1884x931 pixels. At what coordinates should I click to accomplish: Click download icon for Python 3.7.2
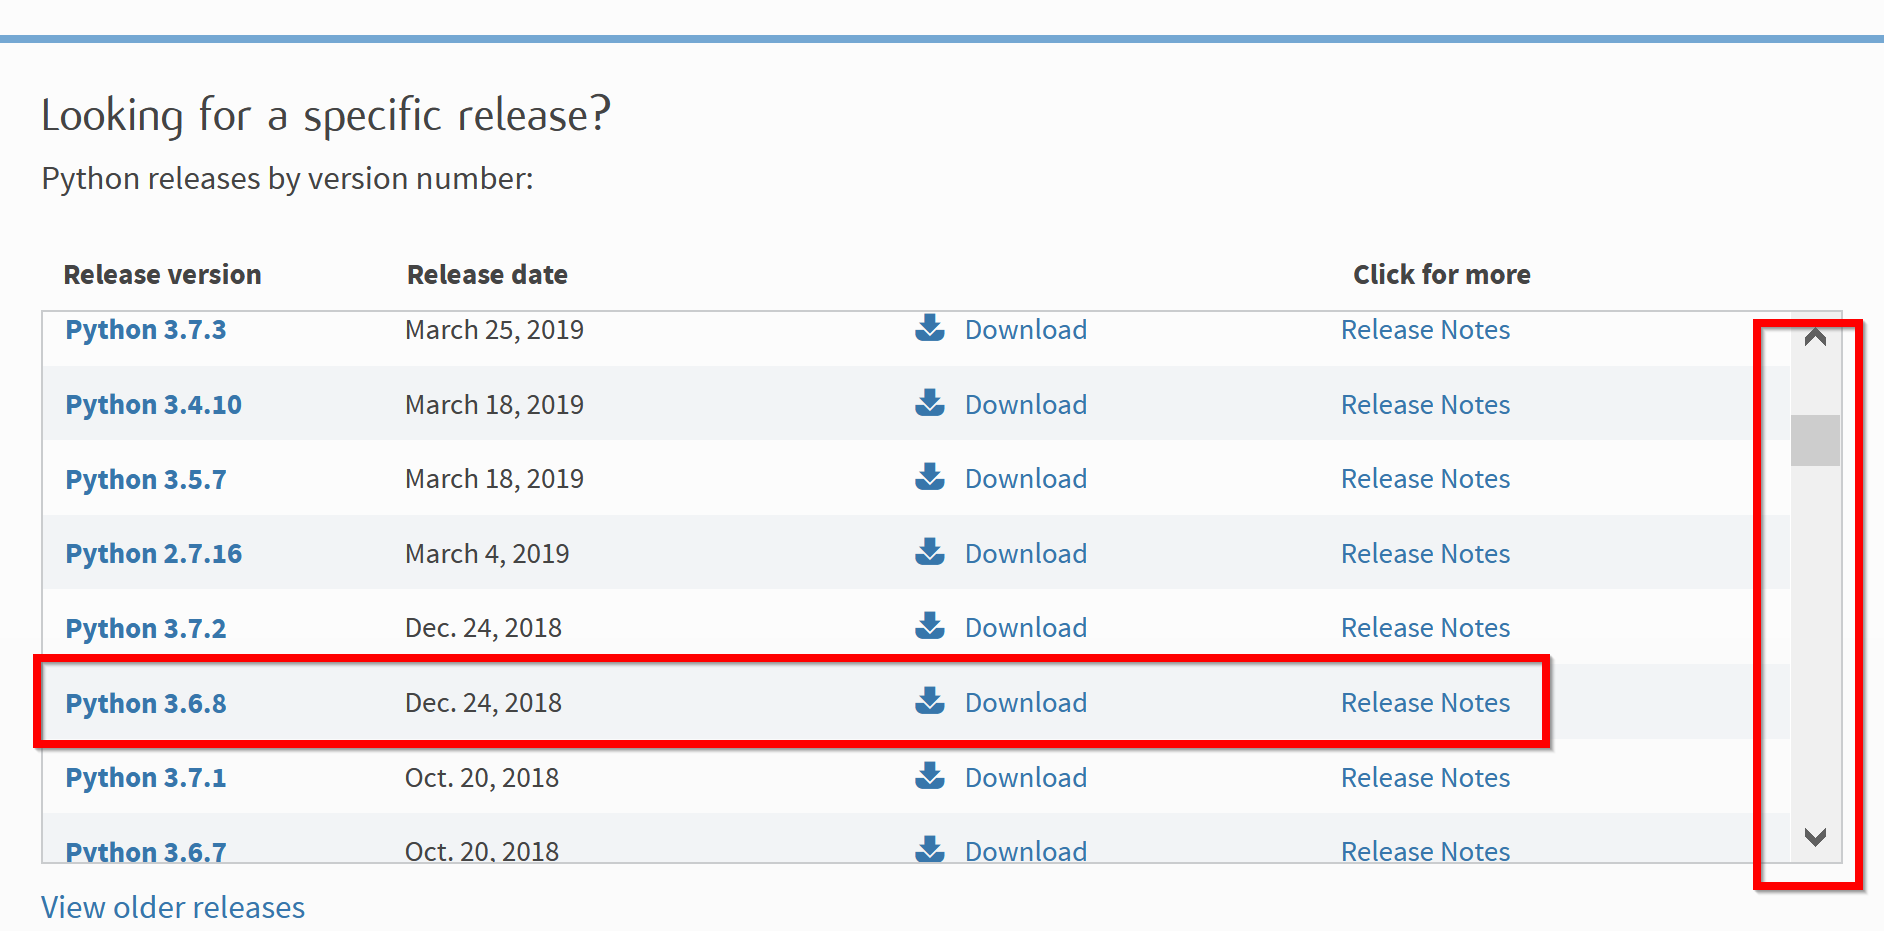pos(930,626)
